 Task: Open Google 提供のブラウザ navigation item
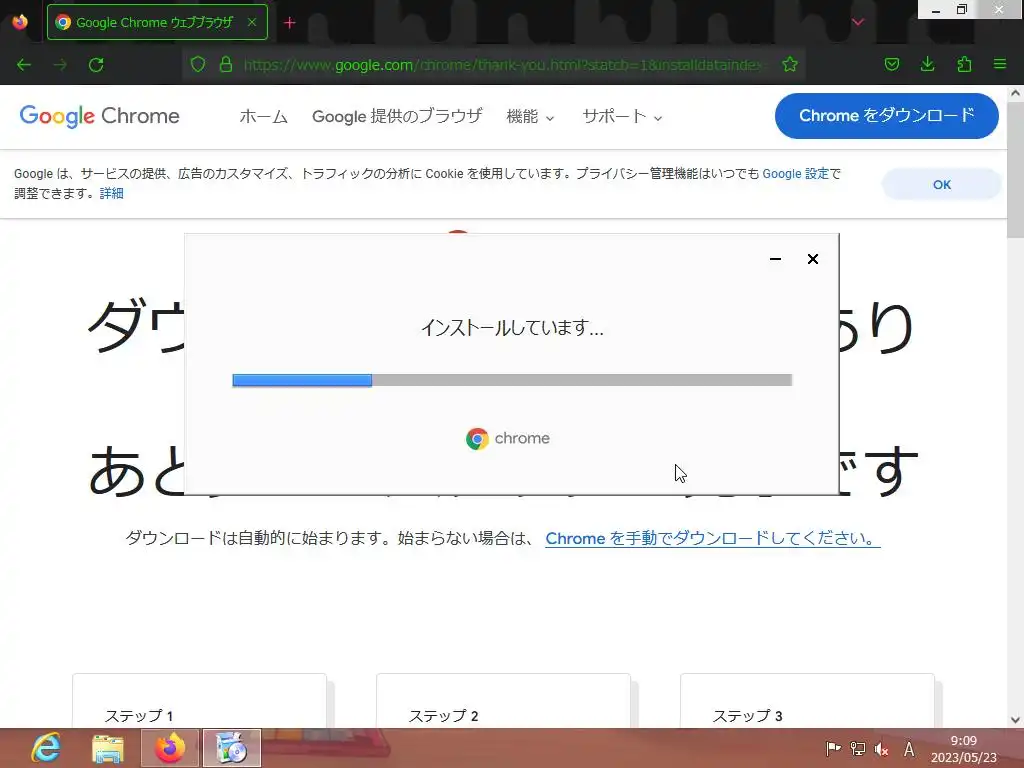click(397, 116)
